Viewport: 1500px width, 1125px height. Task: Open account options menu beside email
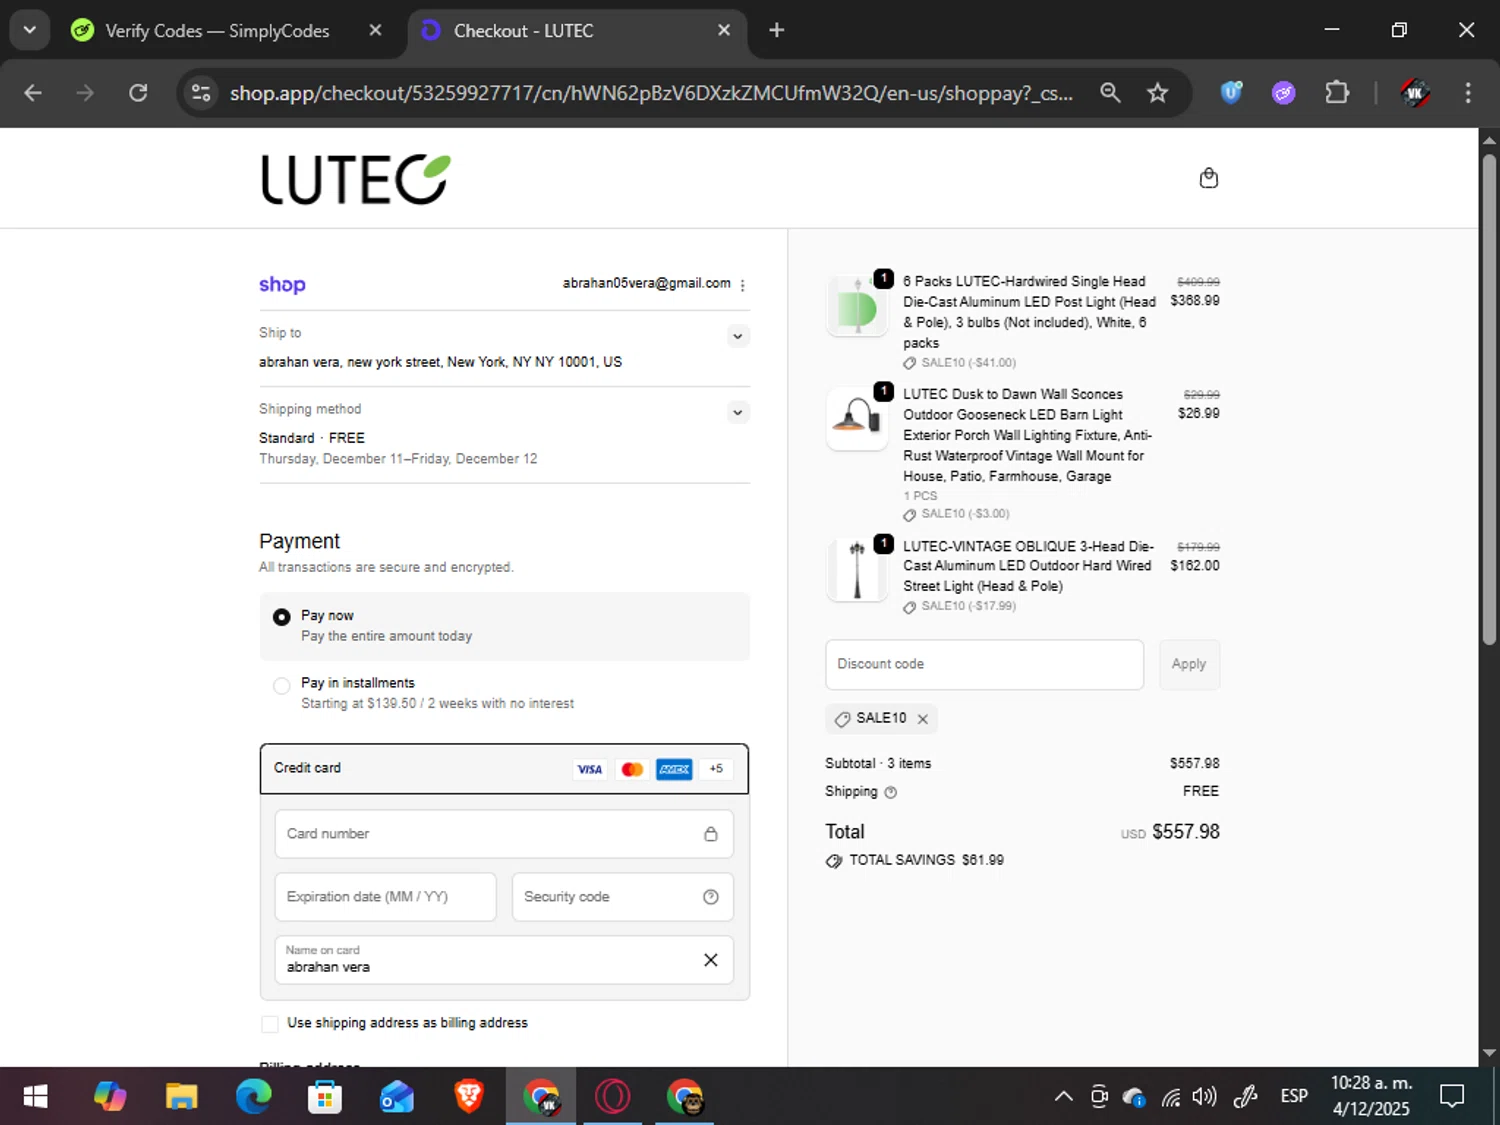(742, 285)
